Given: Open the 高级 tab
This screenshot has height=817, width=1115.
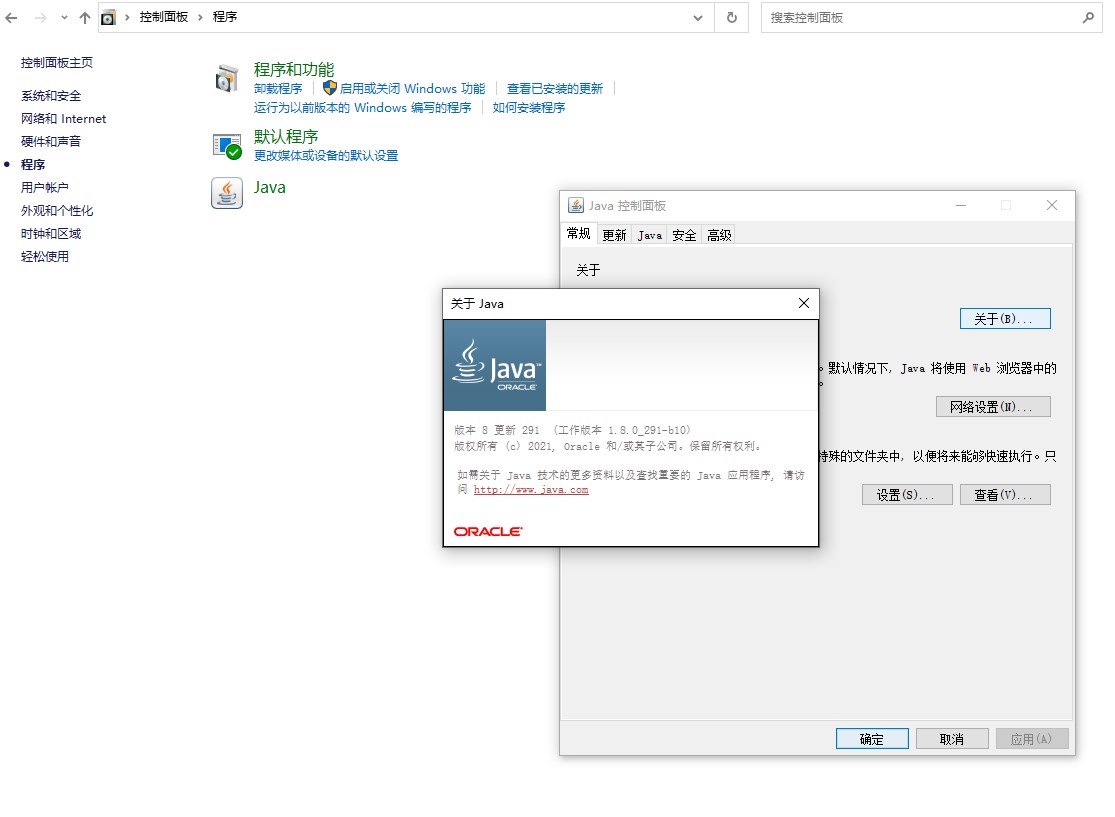Looking at the screenshot, I should pyautogui.click(x=719, y=235).
